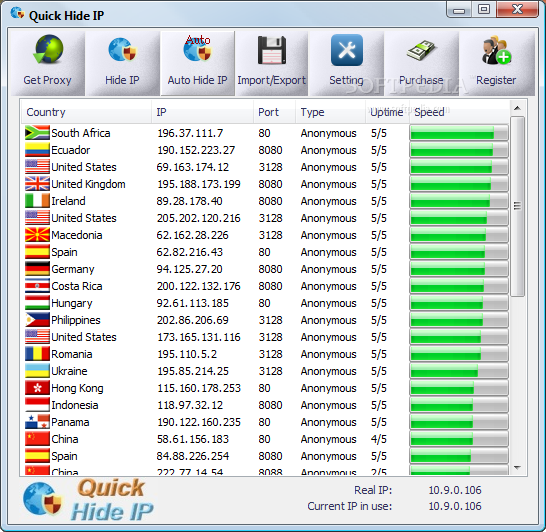This screenshot has width=546, height=532.
Task: Click IP 202.86.206.69
Action: (x=192, y=320)
